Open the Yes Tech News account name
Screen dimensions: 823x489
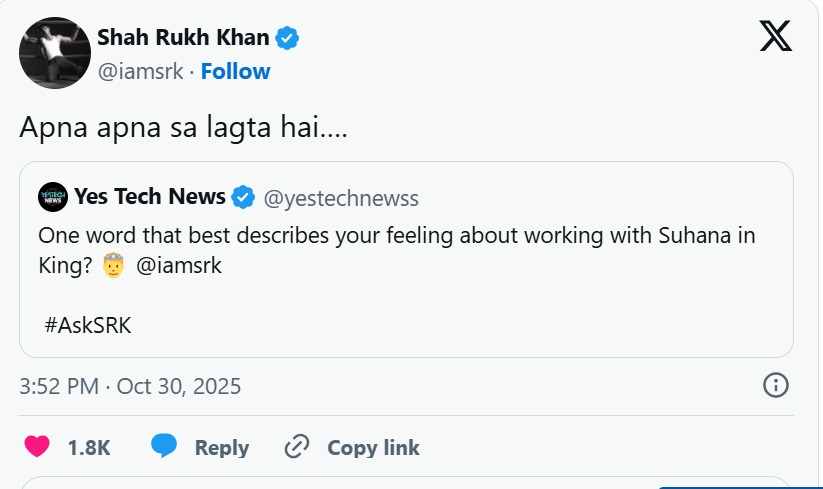point(149,197)
